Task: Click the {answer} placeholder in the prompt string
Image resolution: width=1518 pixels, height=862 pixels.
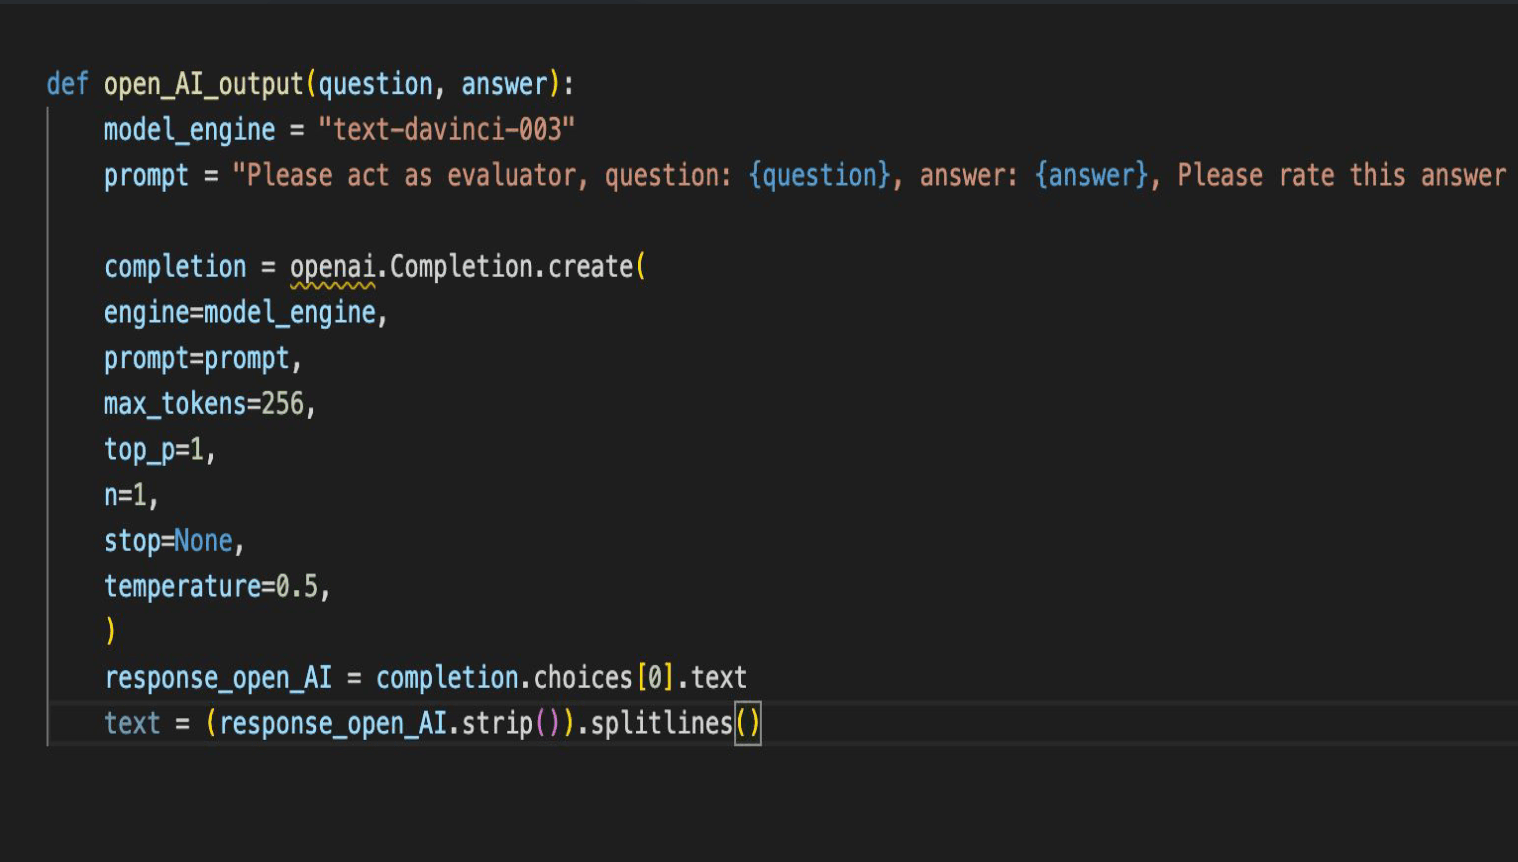Action: tap(1090, 175)
